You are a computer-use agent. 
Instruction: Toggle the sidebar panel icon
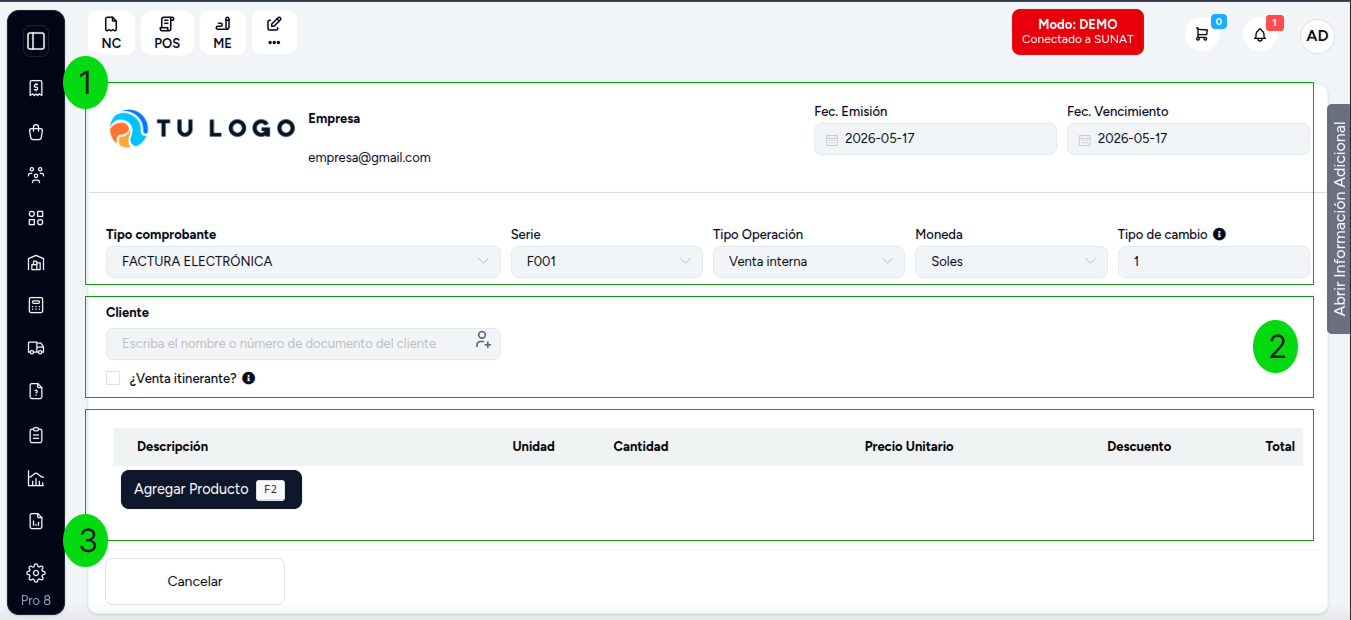36,41
